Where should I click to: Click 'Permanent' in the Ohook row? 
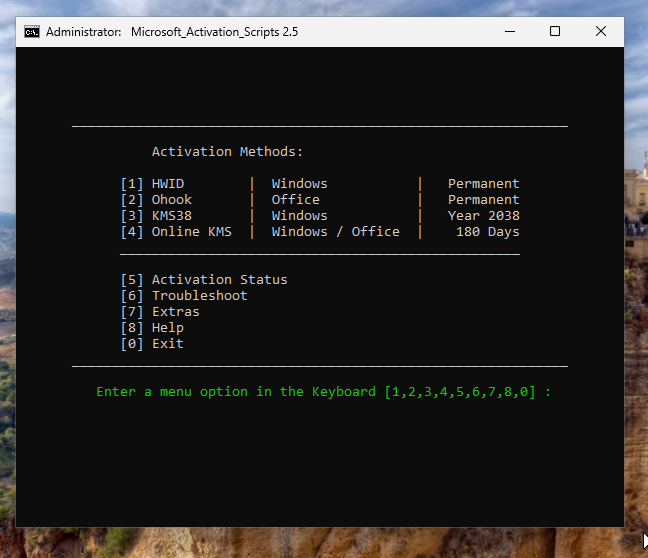[484, 200]
